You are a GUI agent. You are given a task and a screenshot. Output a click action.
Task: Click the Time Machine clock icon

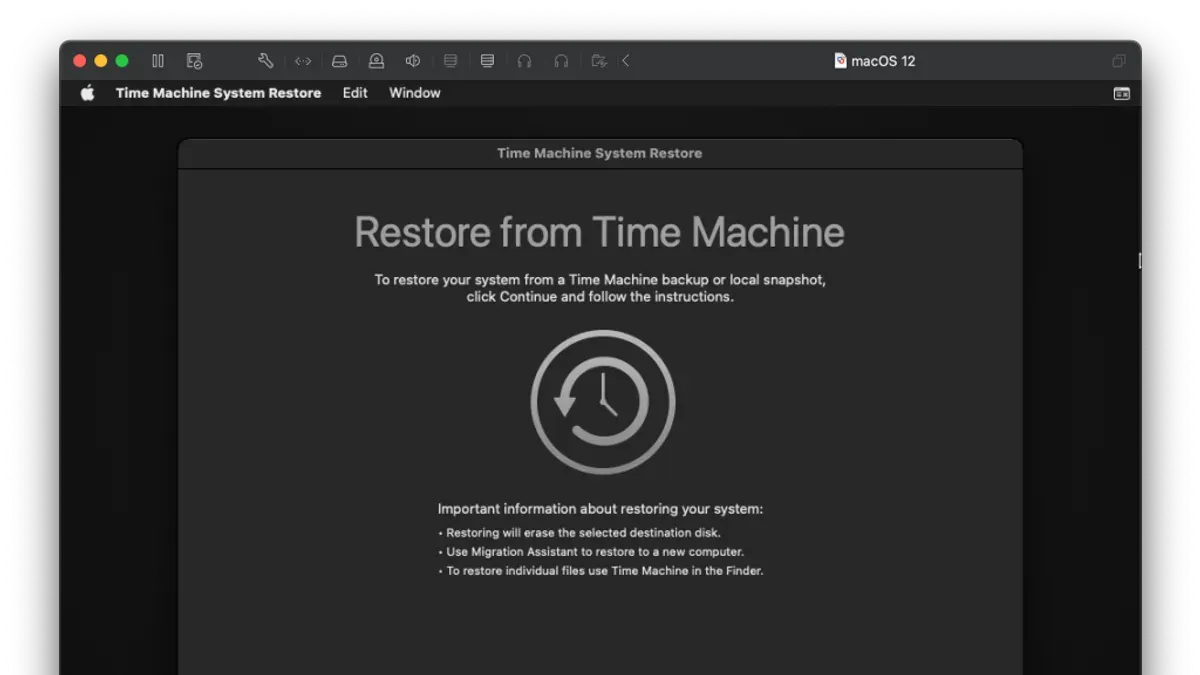coord(603,402)
